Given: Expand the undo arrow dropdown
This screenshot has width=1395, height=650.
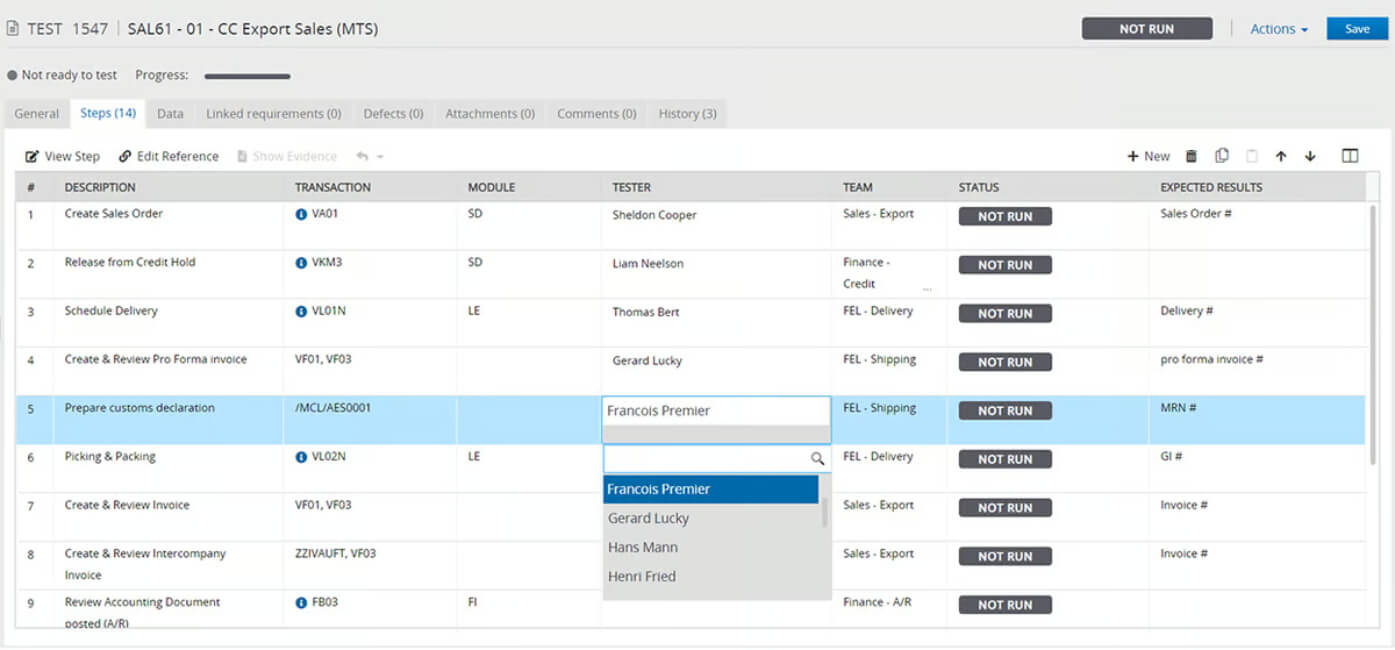Looking at the screenshot, I should pyautogui.click(x=380, y=157).
